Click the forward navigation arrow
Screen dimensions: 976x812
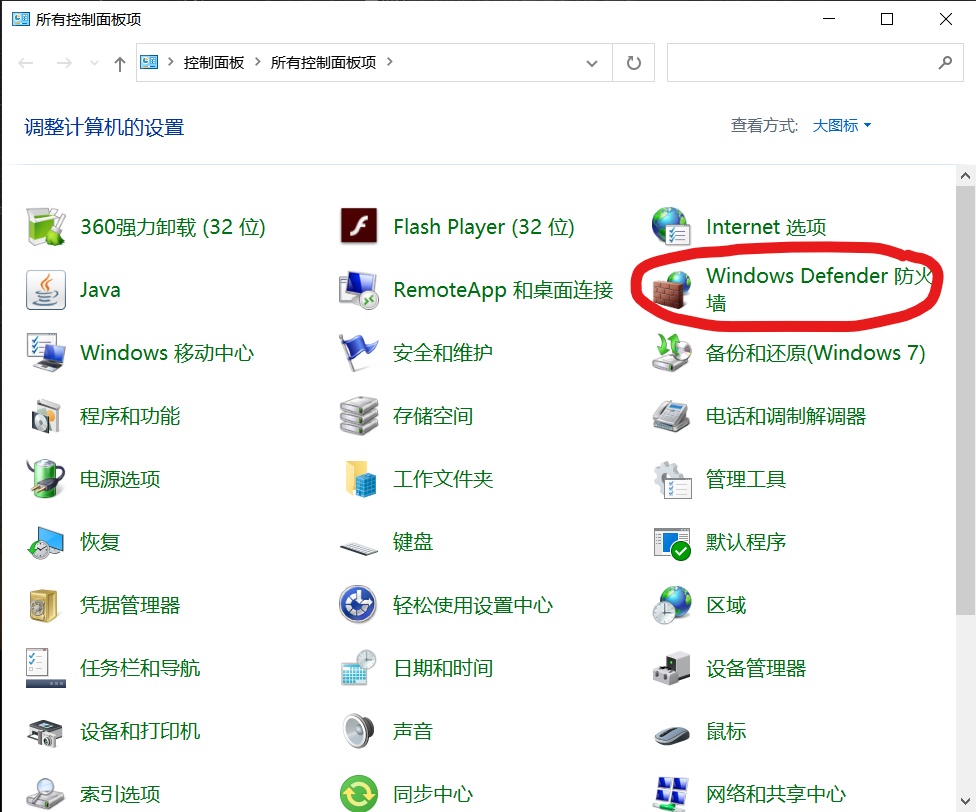pyautogui.click(x=63, y=63)
